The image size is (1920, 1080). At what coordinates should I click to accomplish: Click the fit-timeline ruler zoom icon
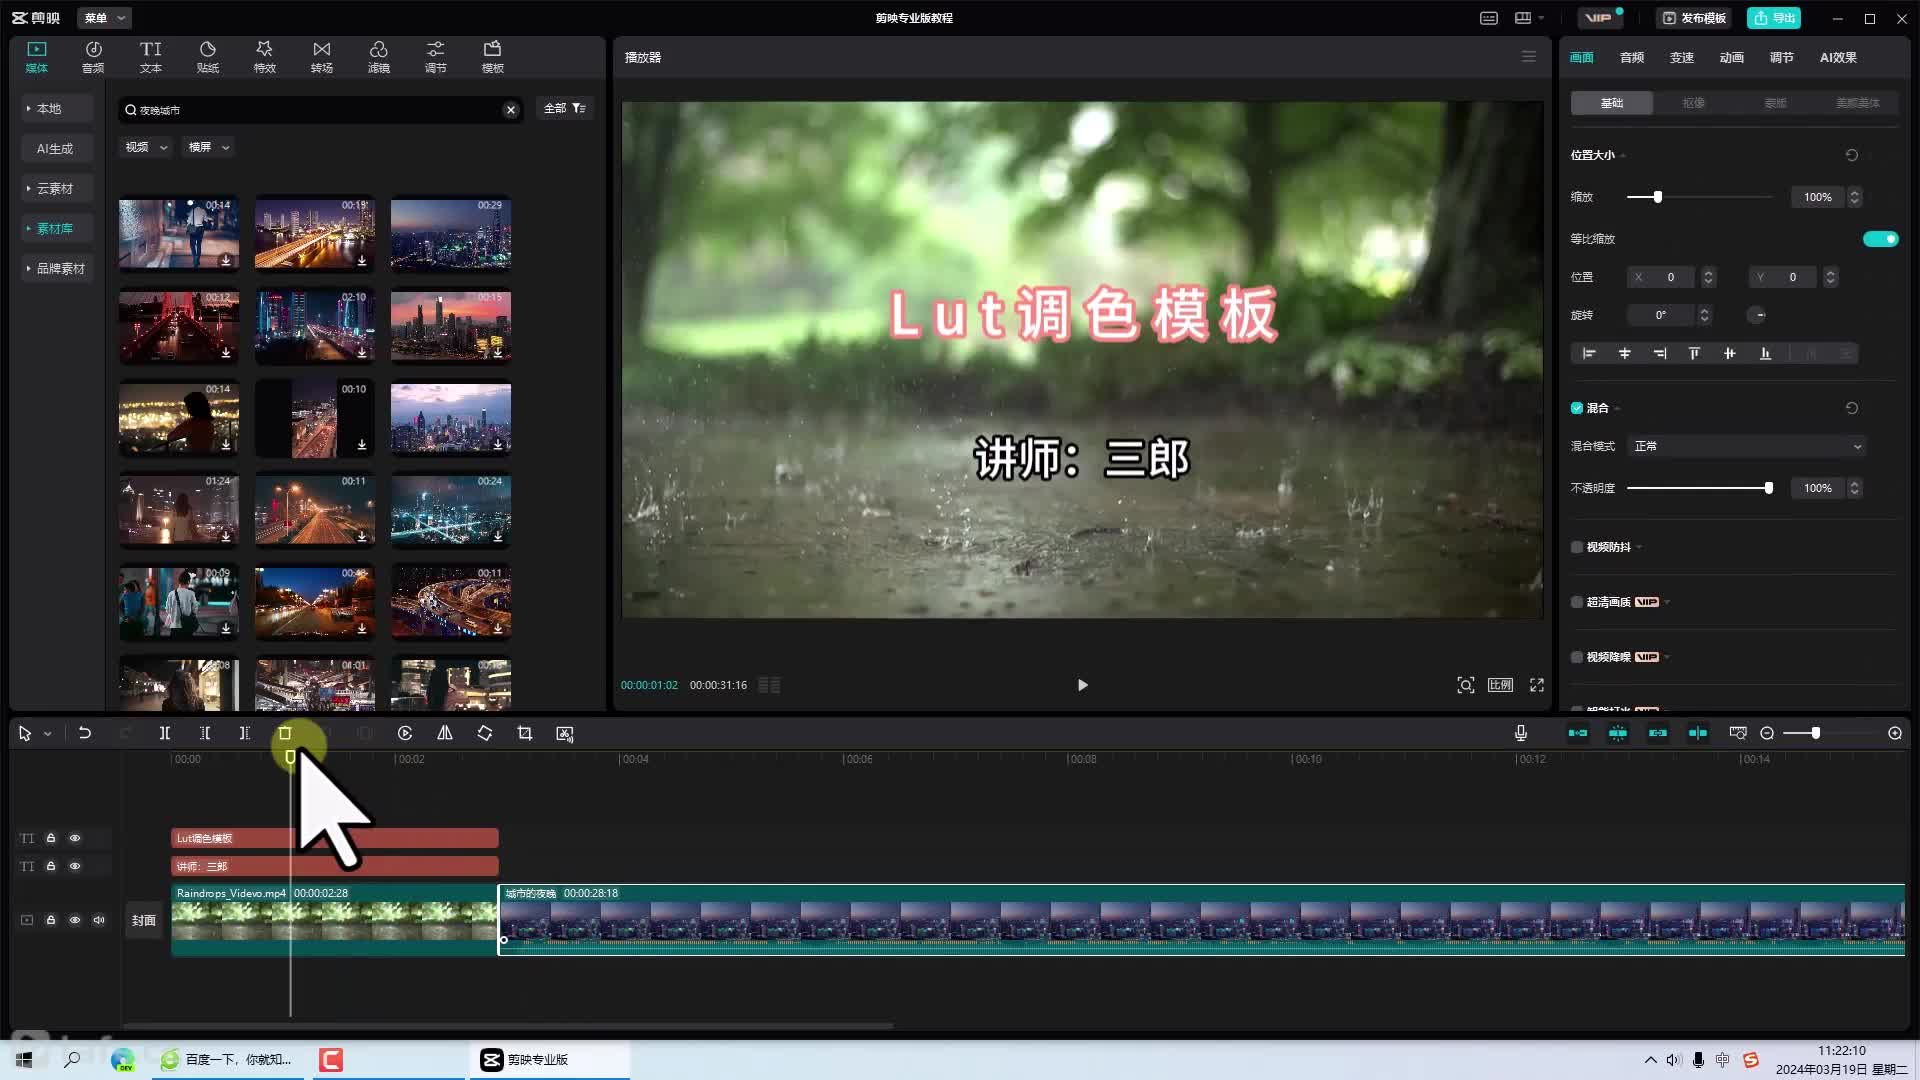tap(1738, 733)
